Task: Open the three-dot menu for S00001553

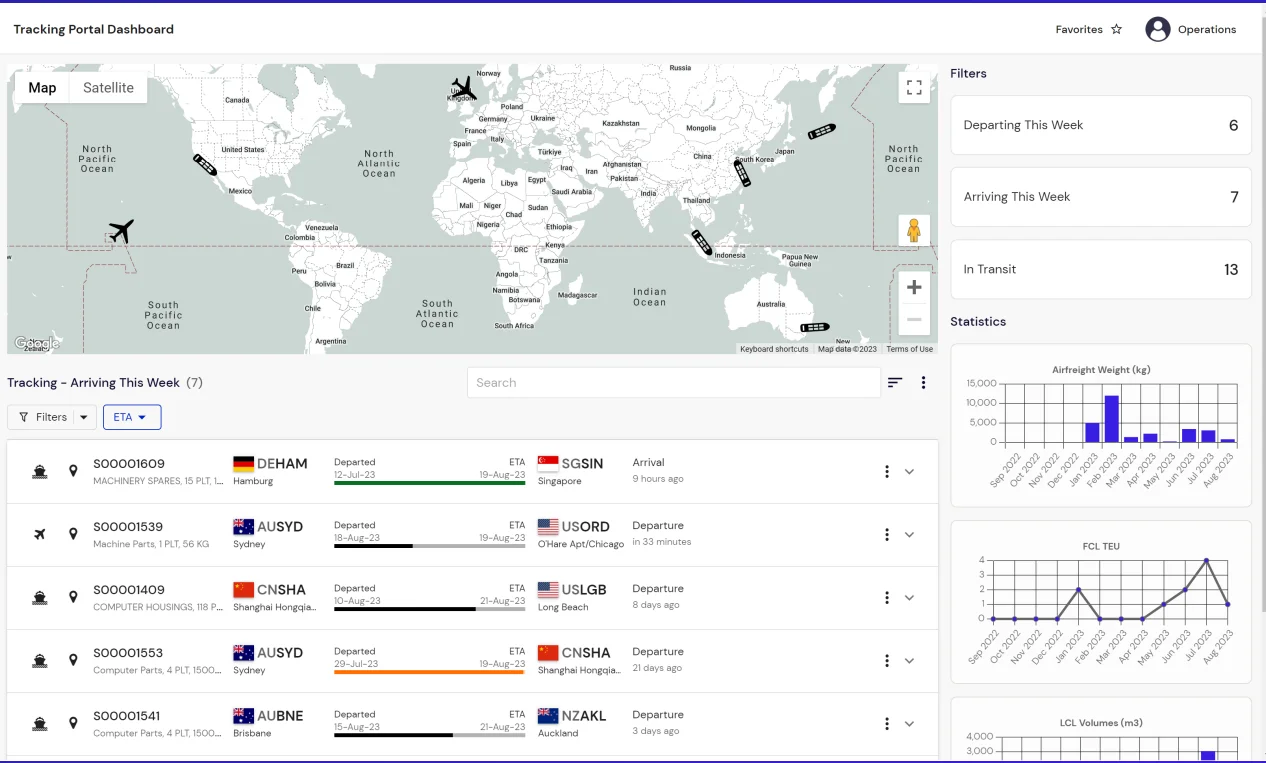Action: coord(887,661)
